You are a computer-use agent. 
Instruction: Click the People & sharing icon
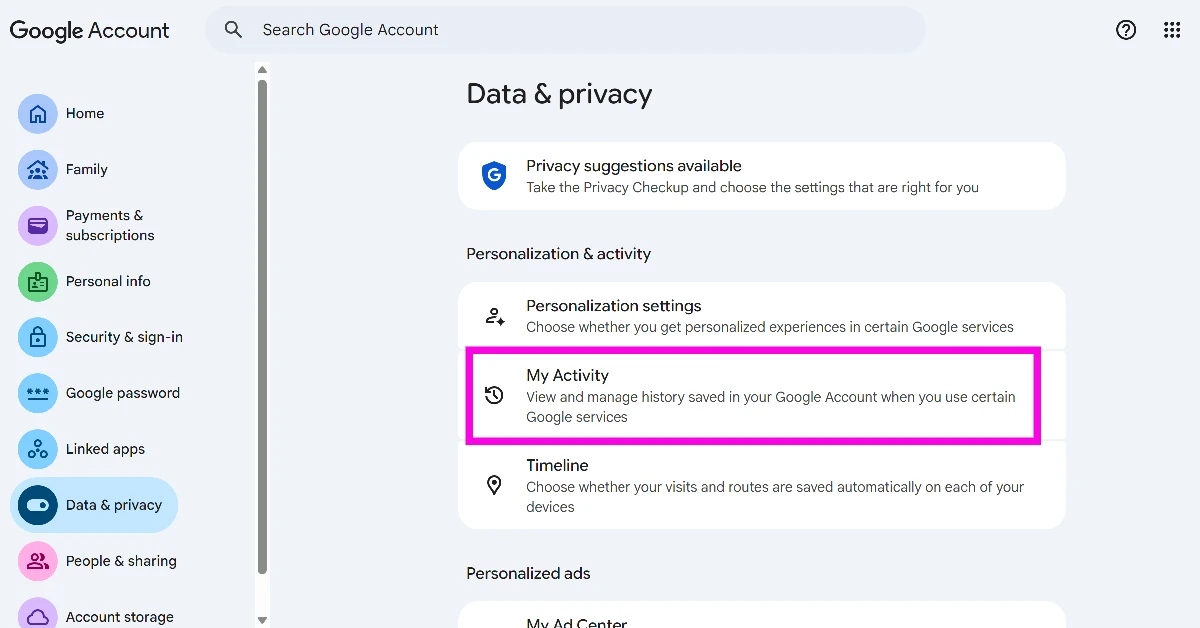pyautogui.click(x=38, y=561)
